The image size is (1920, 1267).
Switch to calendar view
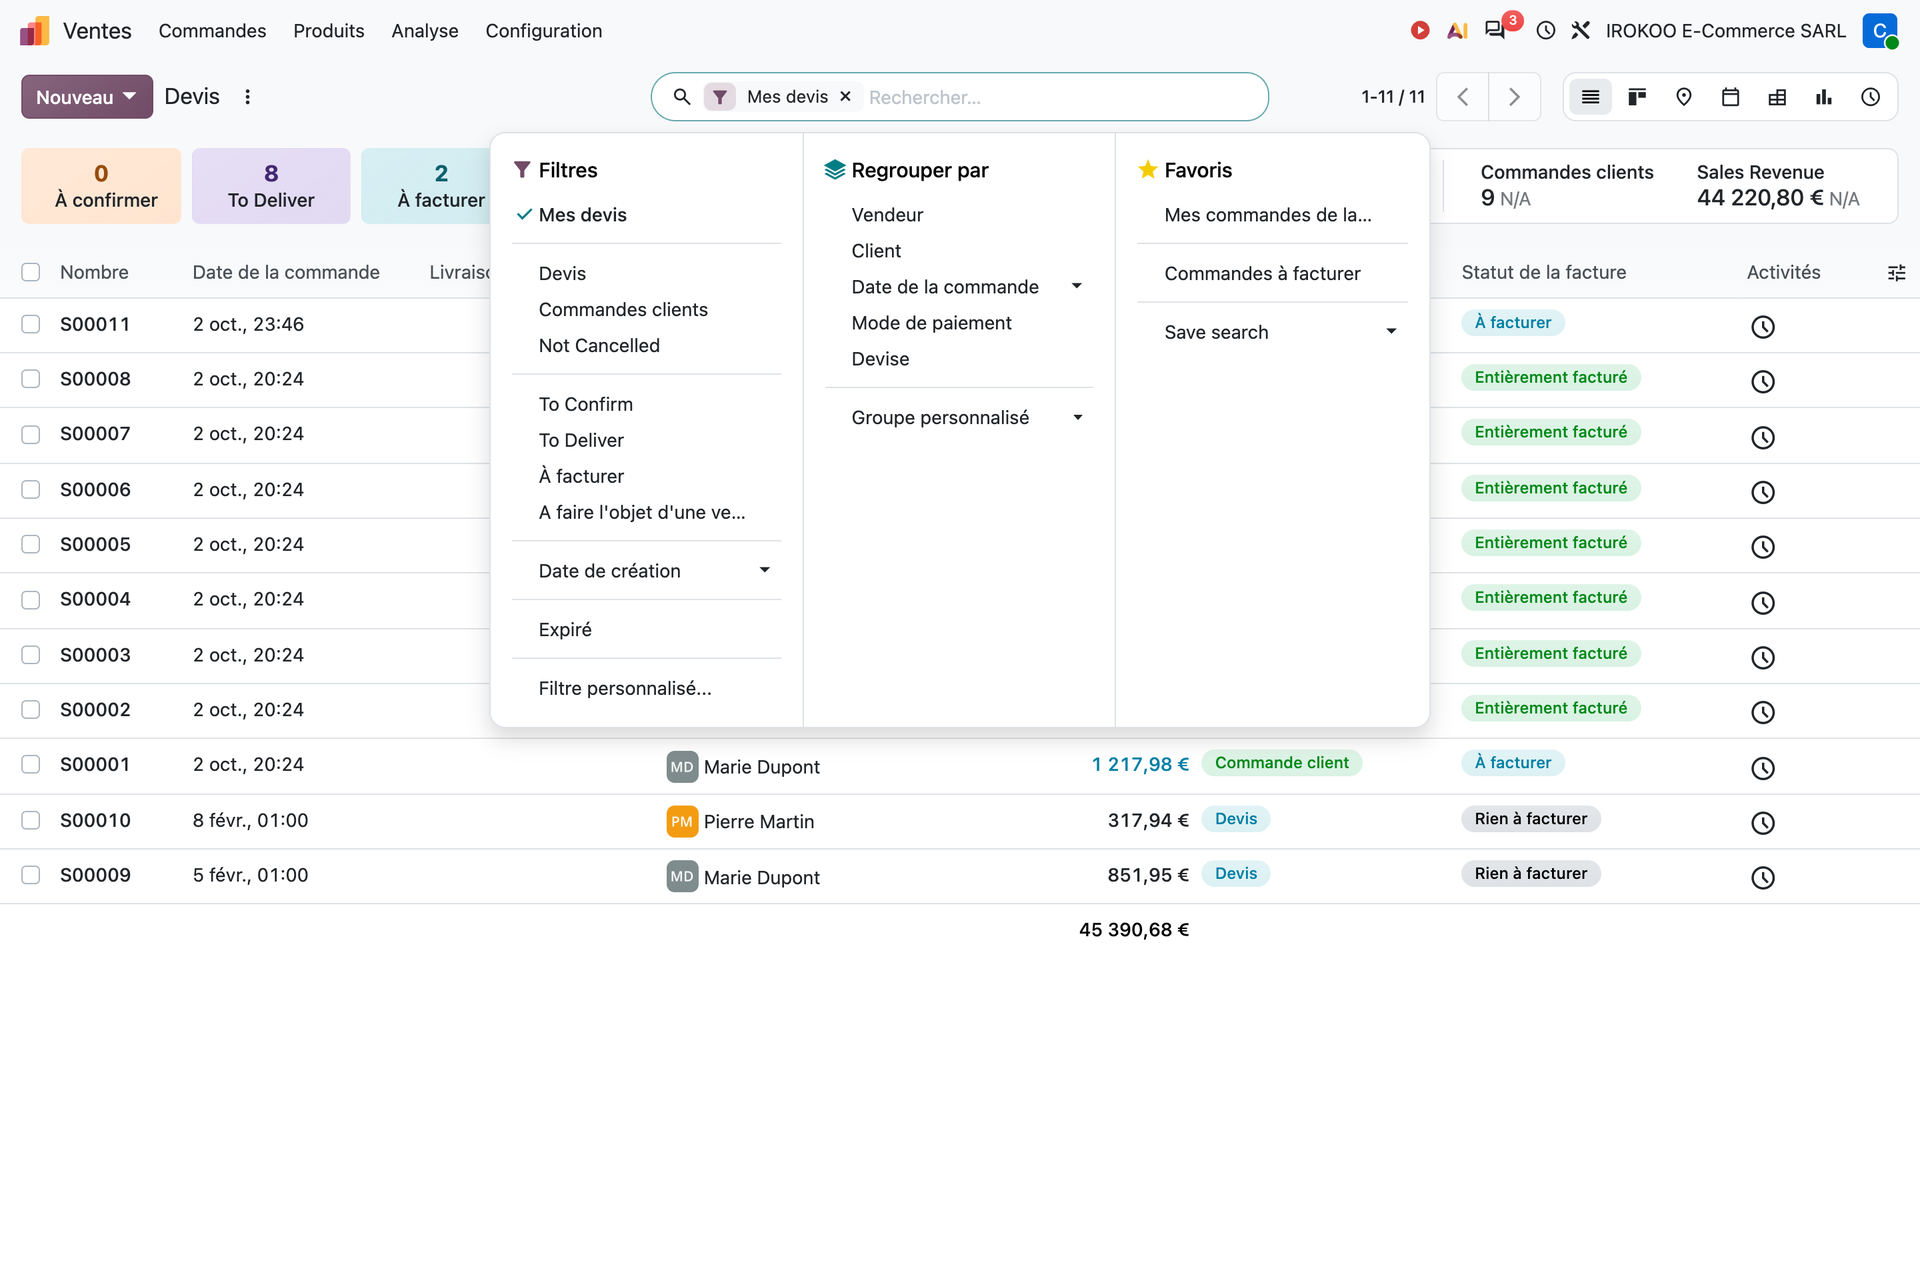(x=1731, y=97)
